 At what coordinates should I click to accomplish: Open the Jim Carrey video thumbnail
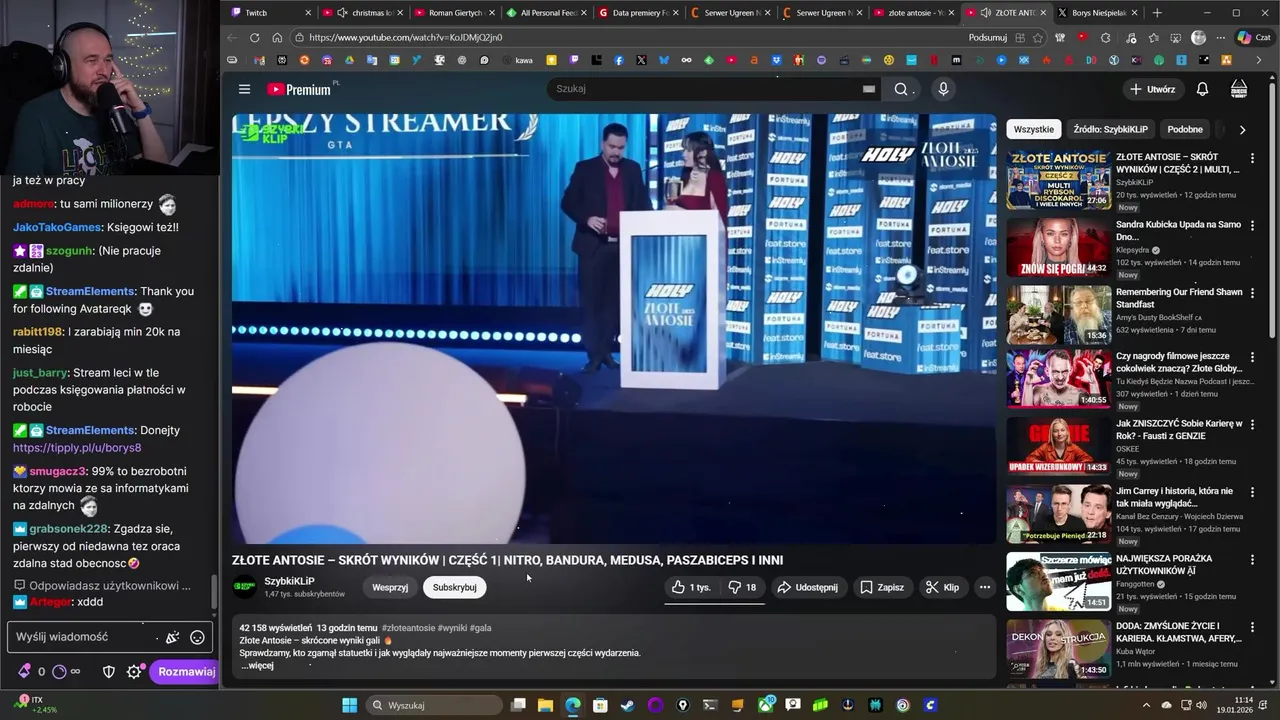(1058, 514)
